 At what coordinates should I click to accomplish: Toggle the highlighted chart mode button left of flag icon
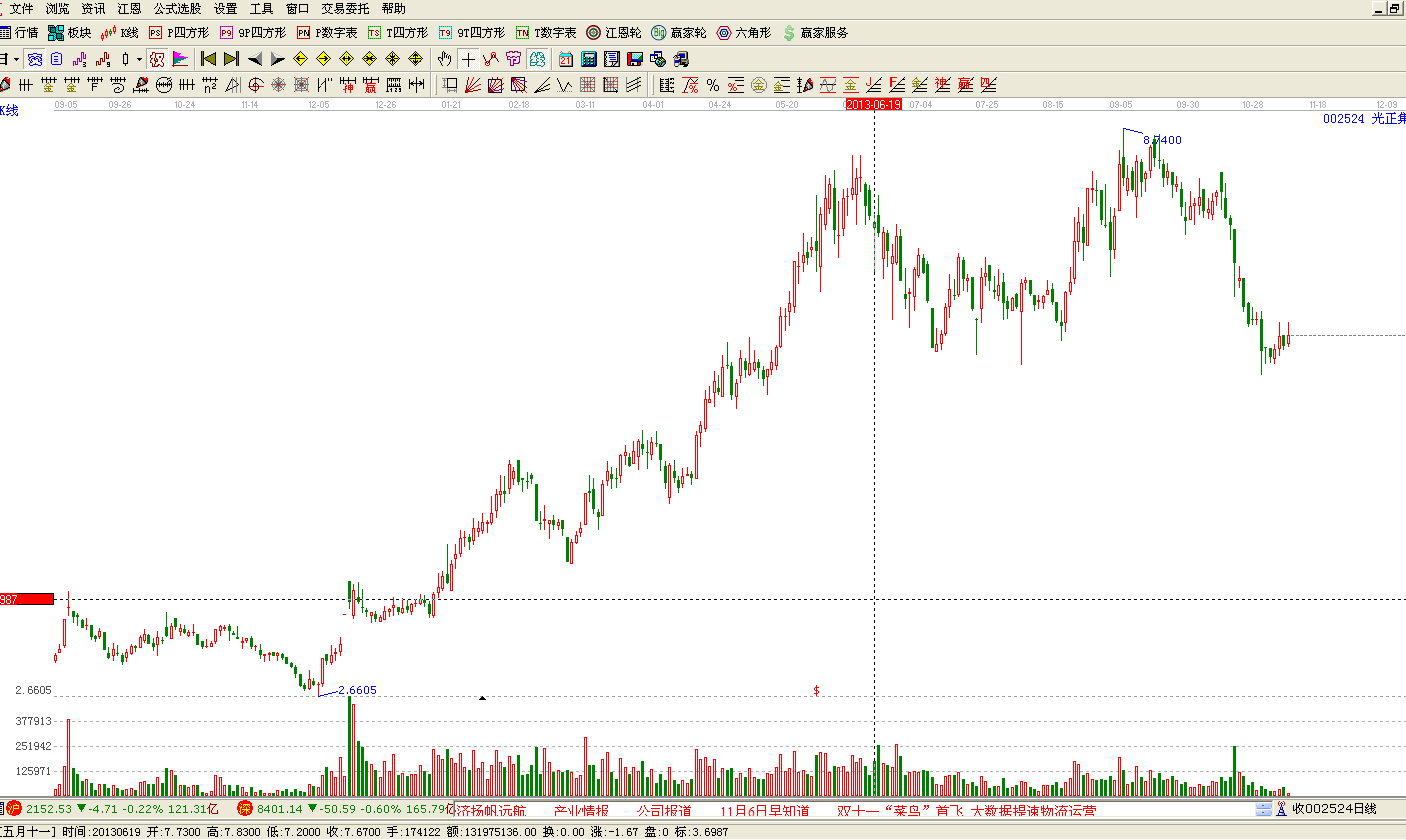(x=157, y=59)
